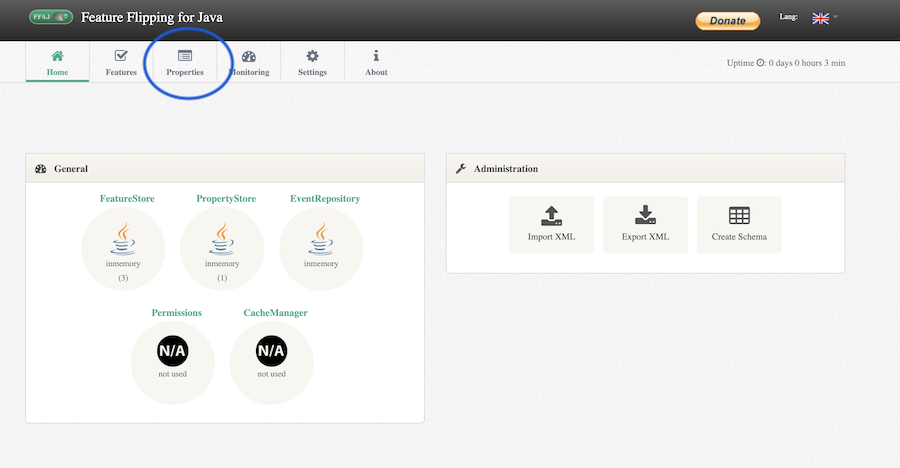Screen dimensions: 900x468
Task: Click the Import XML button
Action: coord(551,224)
